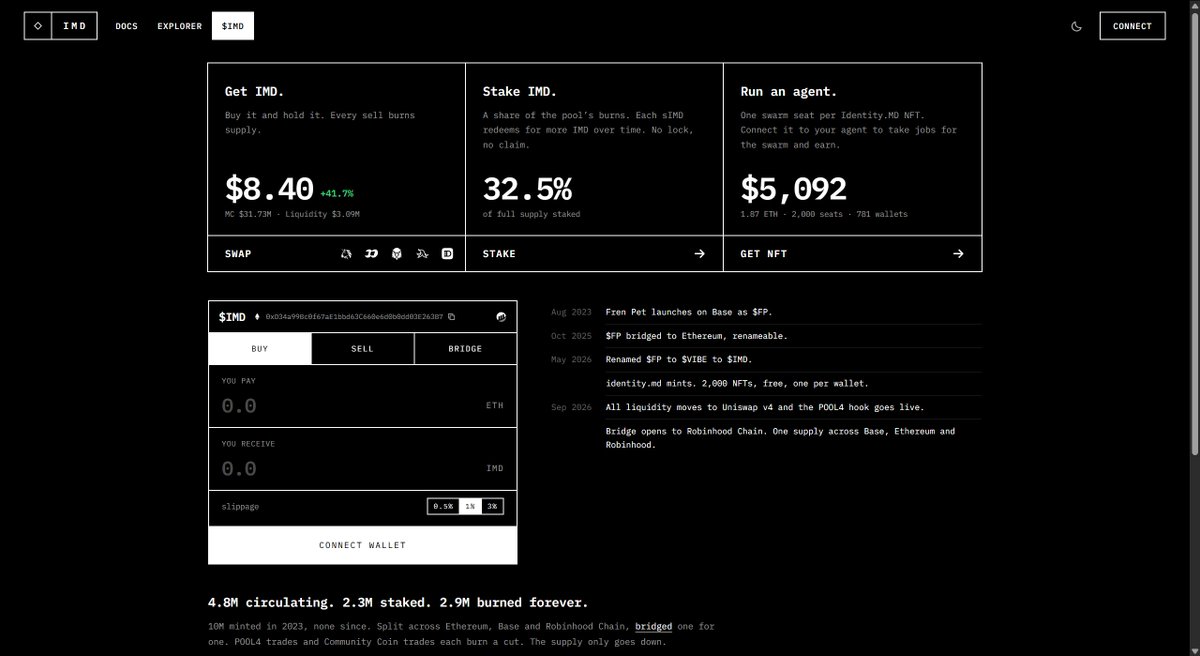This screenshot has height=656, width=1200.
Task: Click 'identity.md mints. 2,000 NFTs' timeline entry
Action: pyautogui.click(x=735, y=383)
